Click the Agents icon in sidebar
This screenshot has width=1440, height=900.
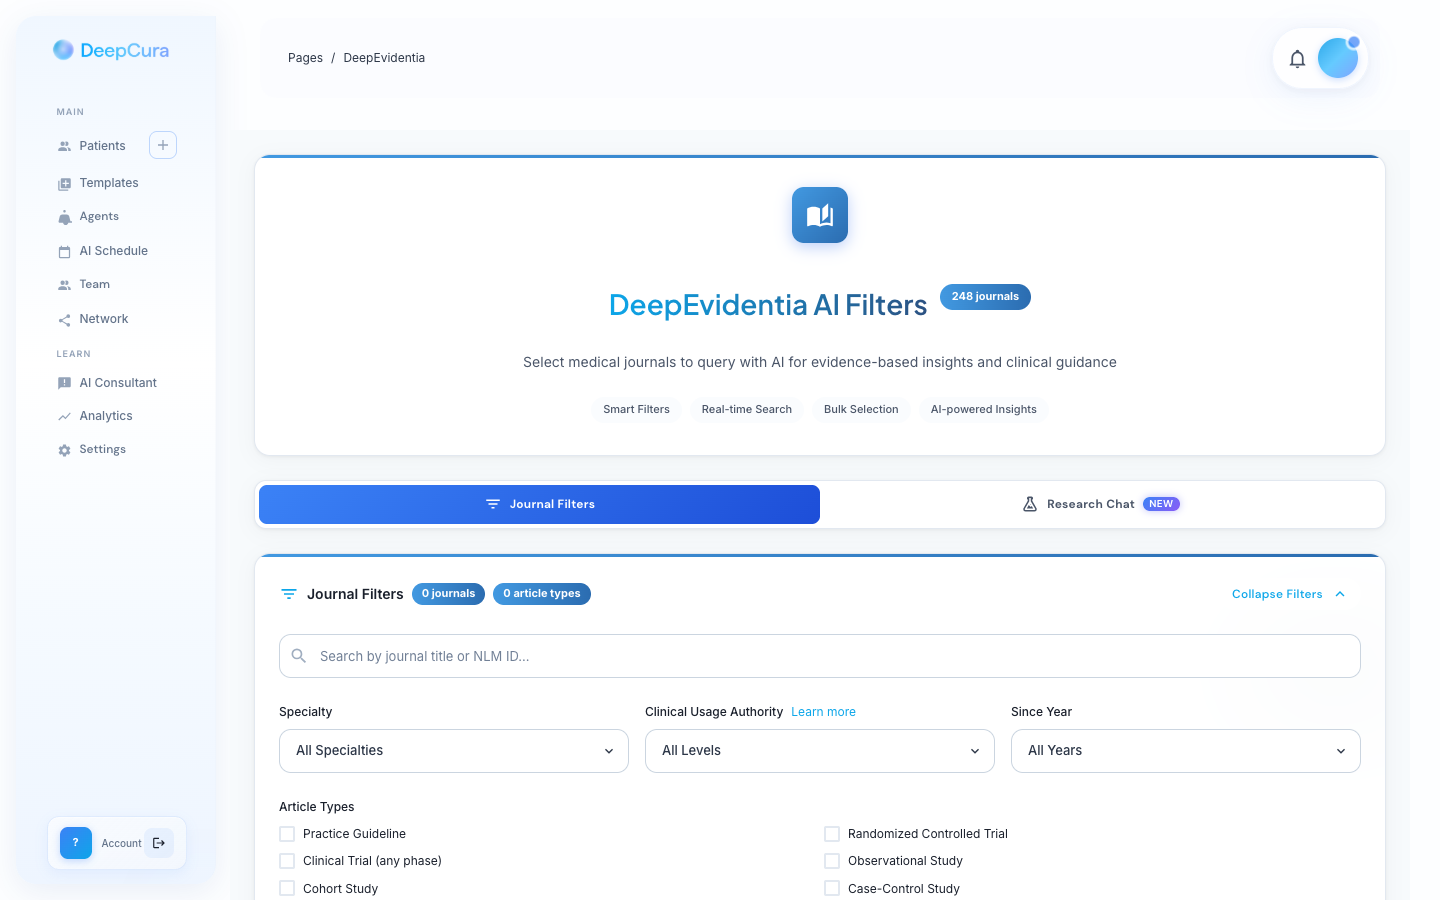coord(64,217)
